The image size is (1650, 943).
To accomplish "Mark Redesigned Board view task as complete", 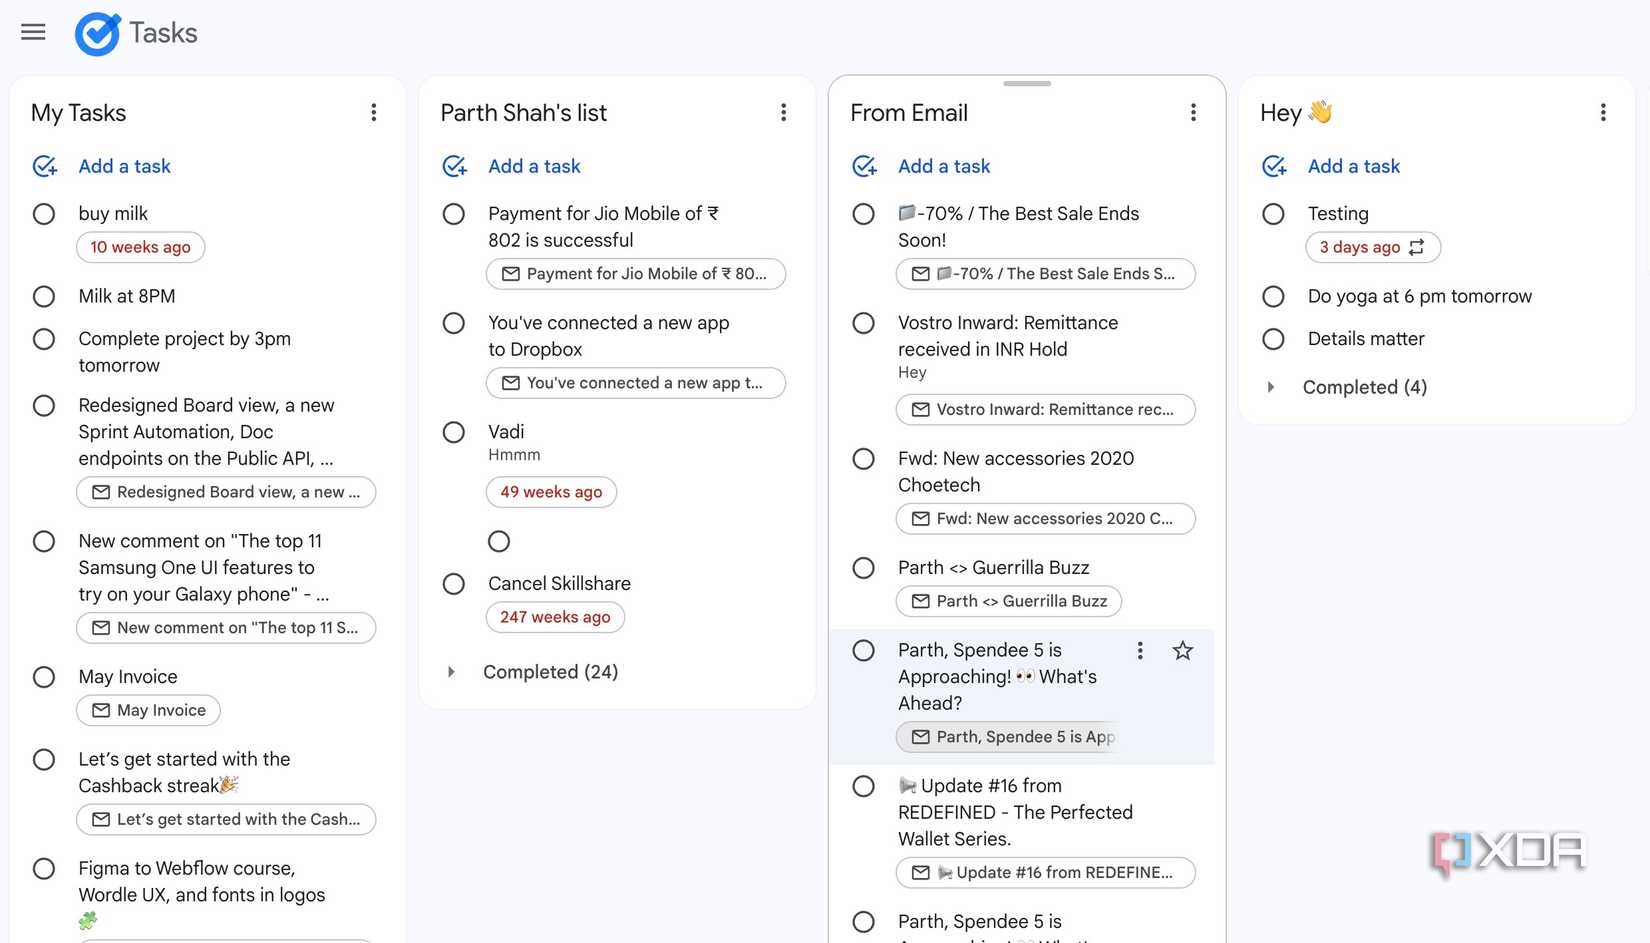I will [x=44, y=406].
